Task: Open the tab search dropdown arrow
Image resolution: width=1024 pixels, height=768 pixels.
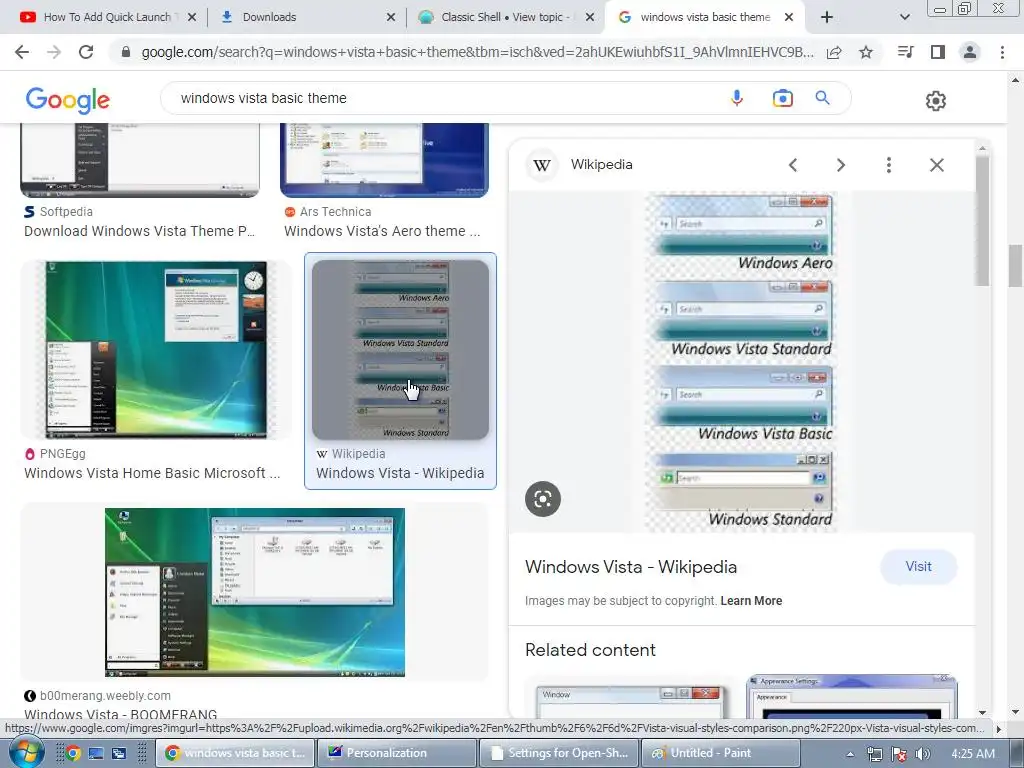Action: [904, 17]
